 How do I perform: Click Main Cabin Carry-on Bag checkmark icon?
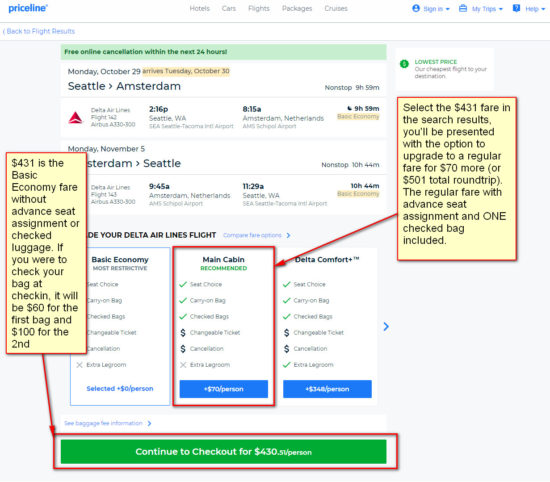click(183, 300)
